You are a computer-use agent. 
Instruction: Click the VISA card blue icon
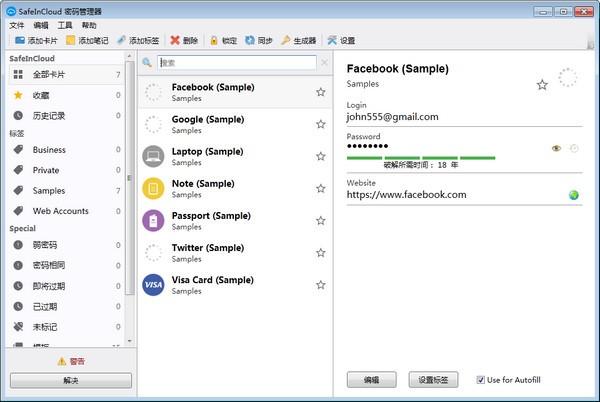coord(153,285)
